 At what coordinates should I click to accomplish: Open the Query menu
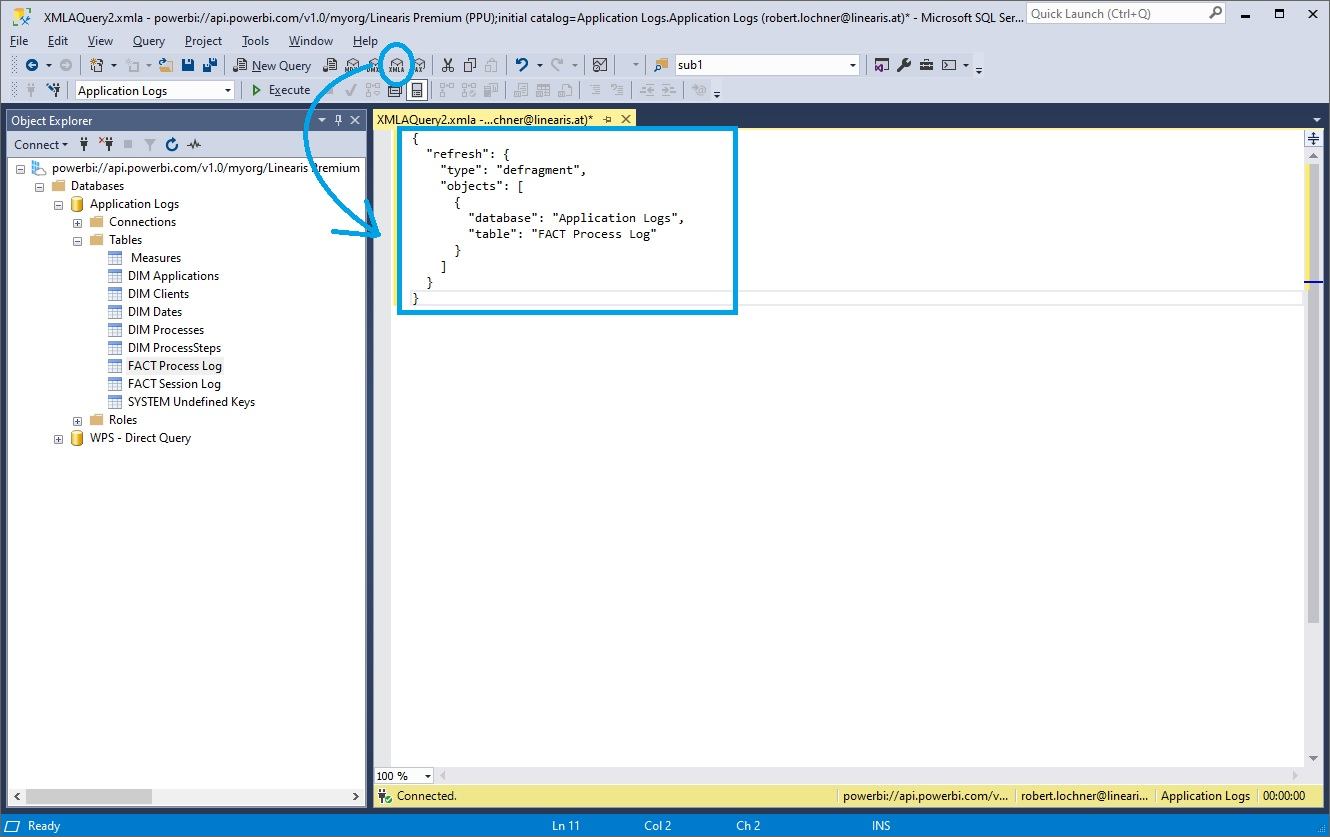click(148, 41)
